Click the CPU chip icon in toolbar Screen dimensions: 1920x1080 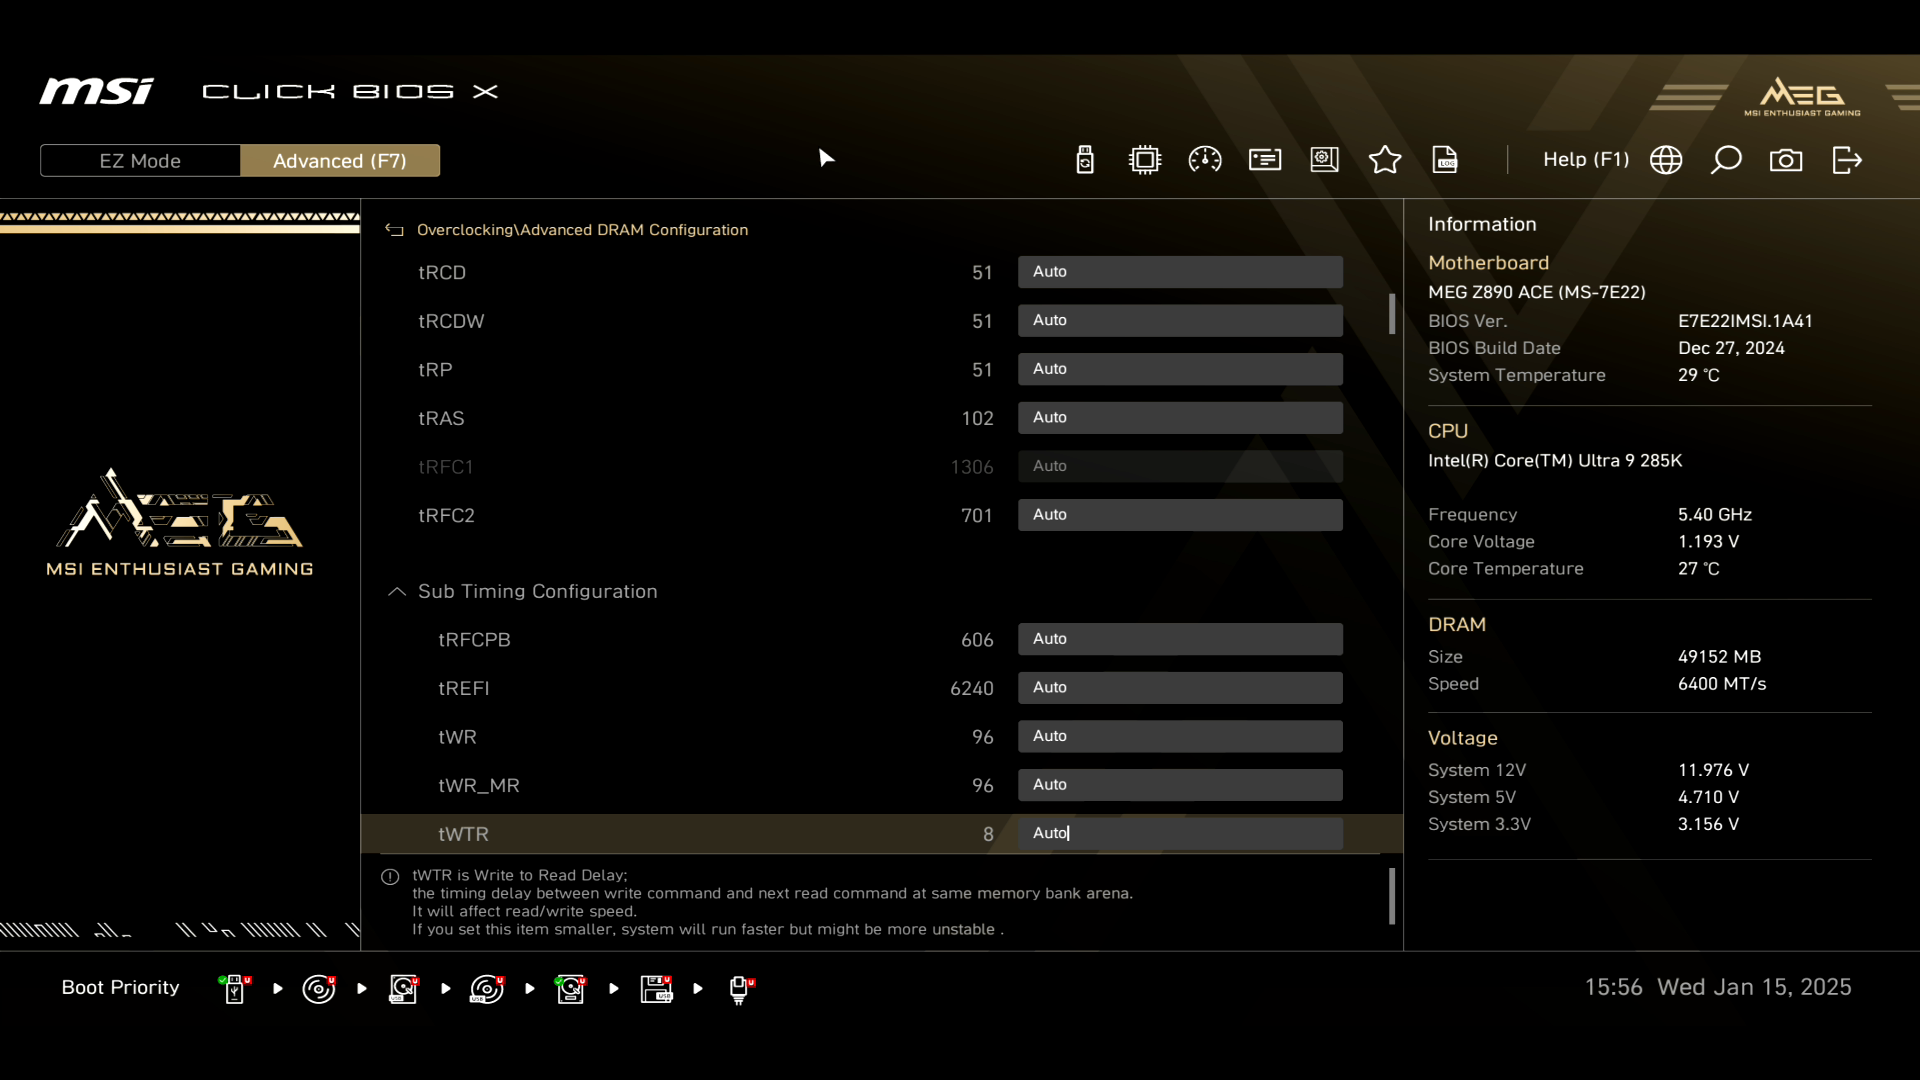pyautogui.click(x=1145, y=160)
